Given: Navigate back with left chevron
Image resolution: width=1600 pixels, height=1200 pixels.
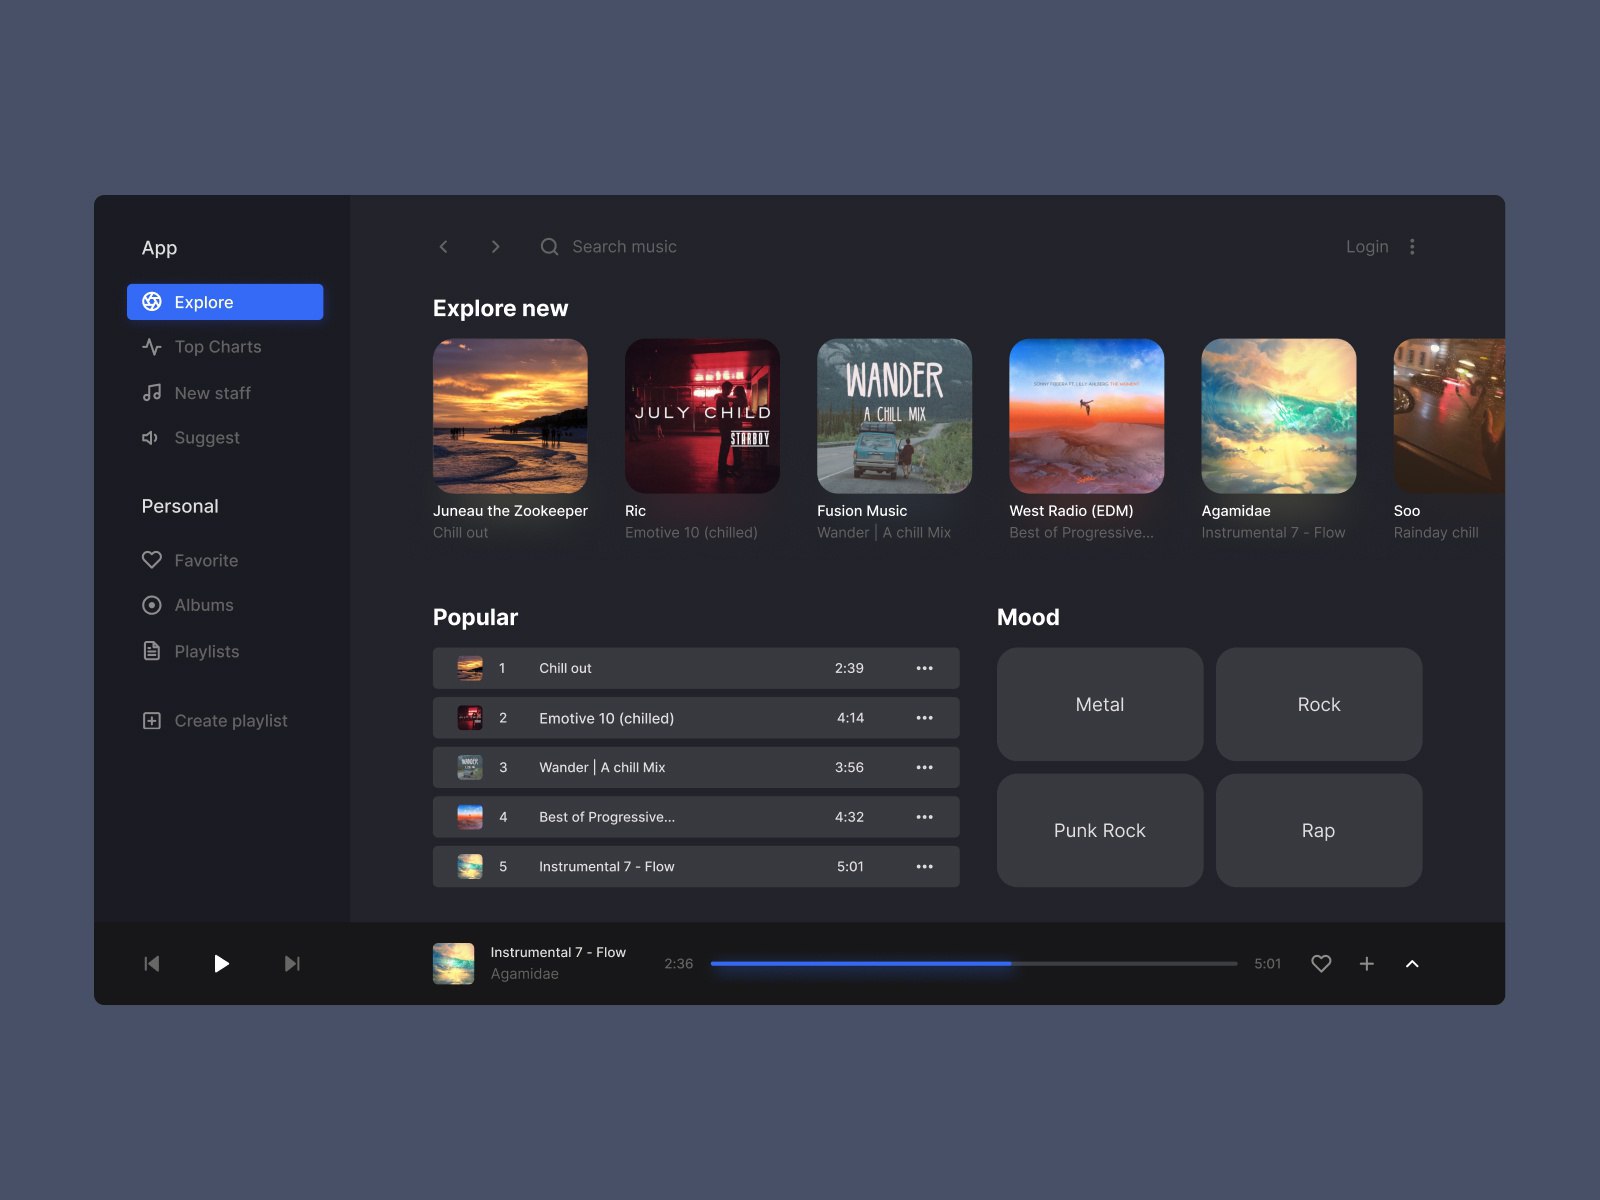Looking at the screenshot, I should 444,247.
